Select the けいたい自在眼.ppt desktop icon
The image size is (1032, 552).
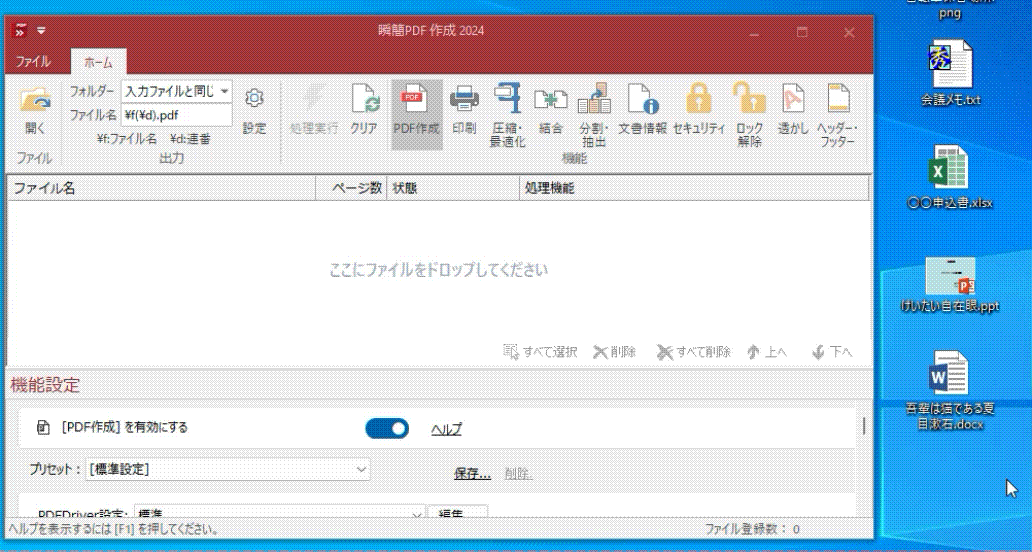point(950,285)
